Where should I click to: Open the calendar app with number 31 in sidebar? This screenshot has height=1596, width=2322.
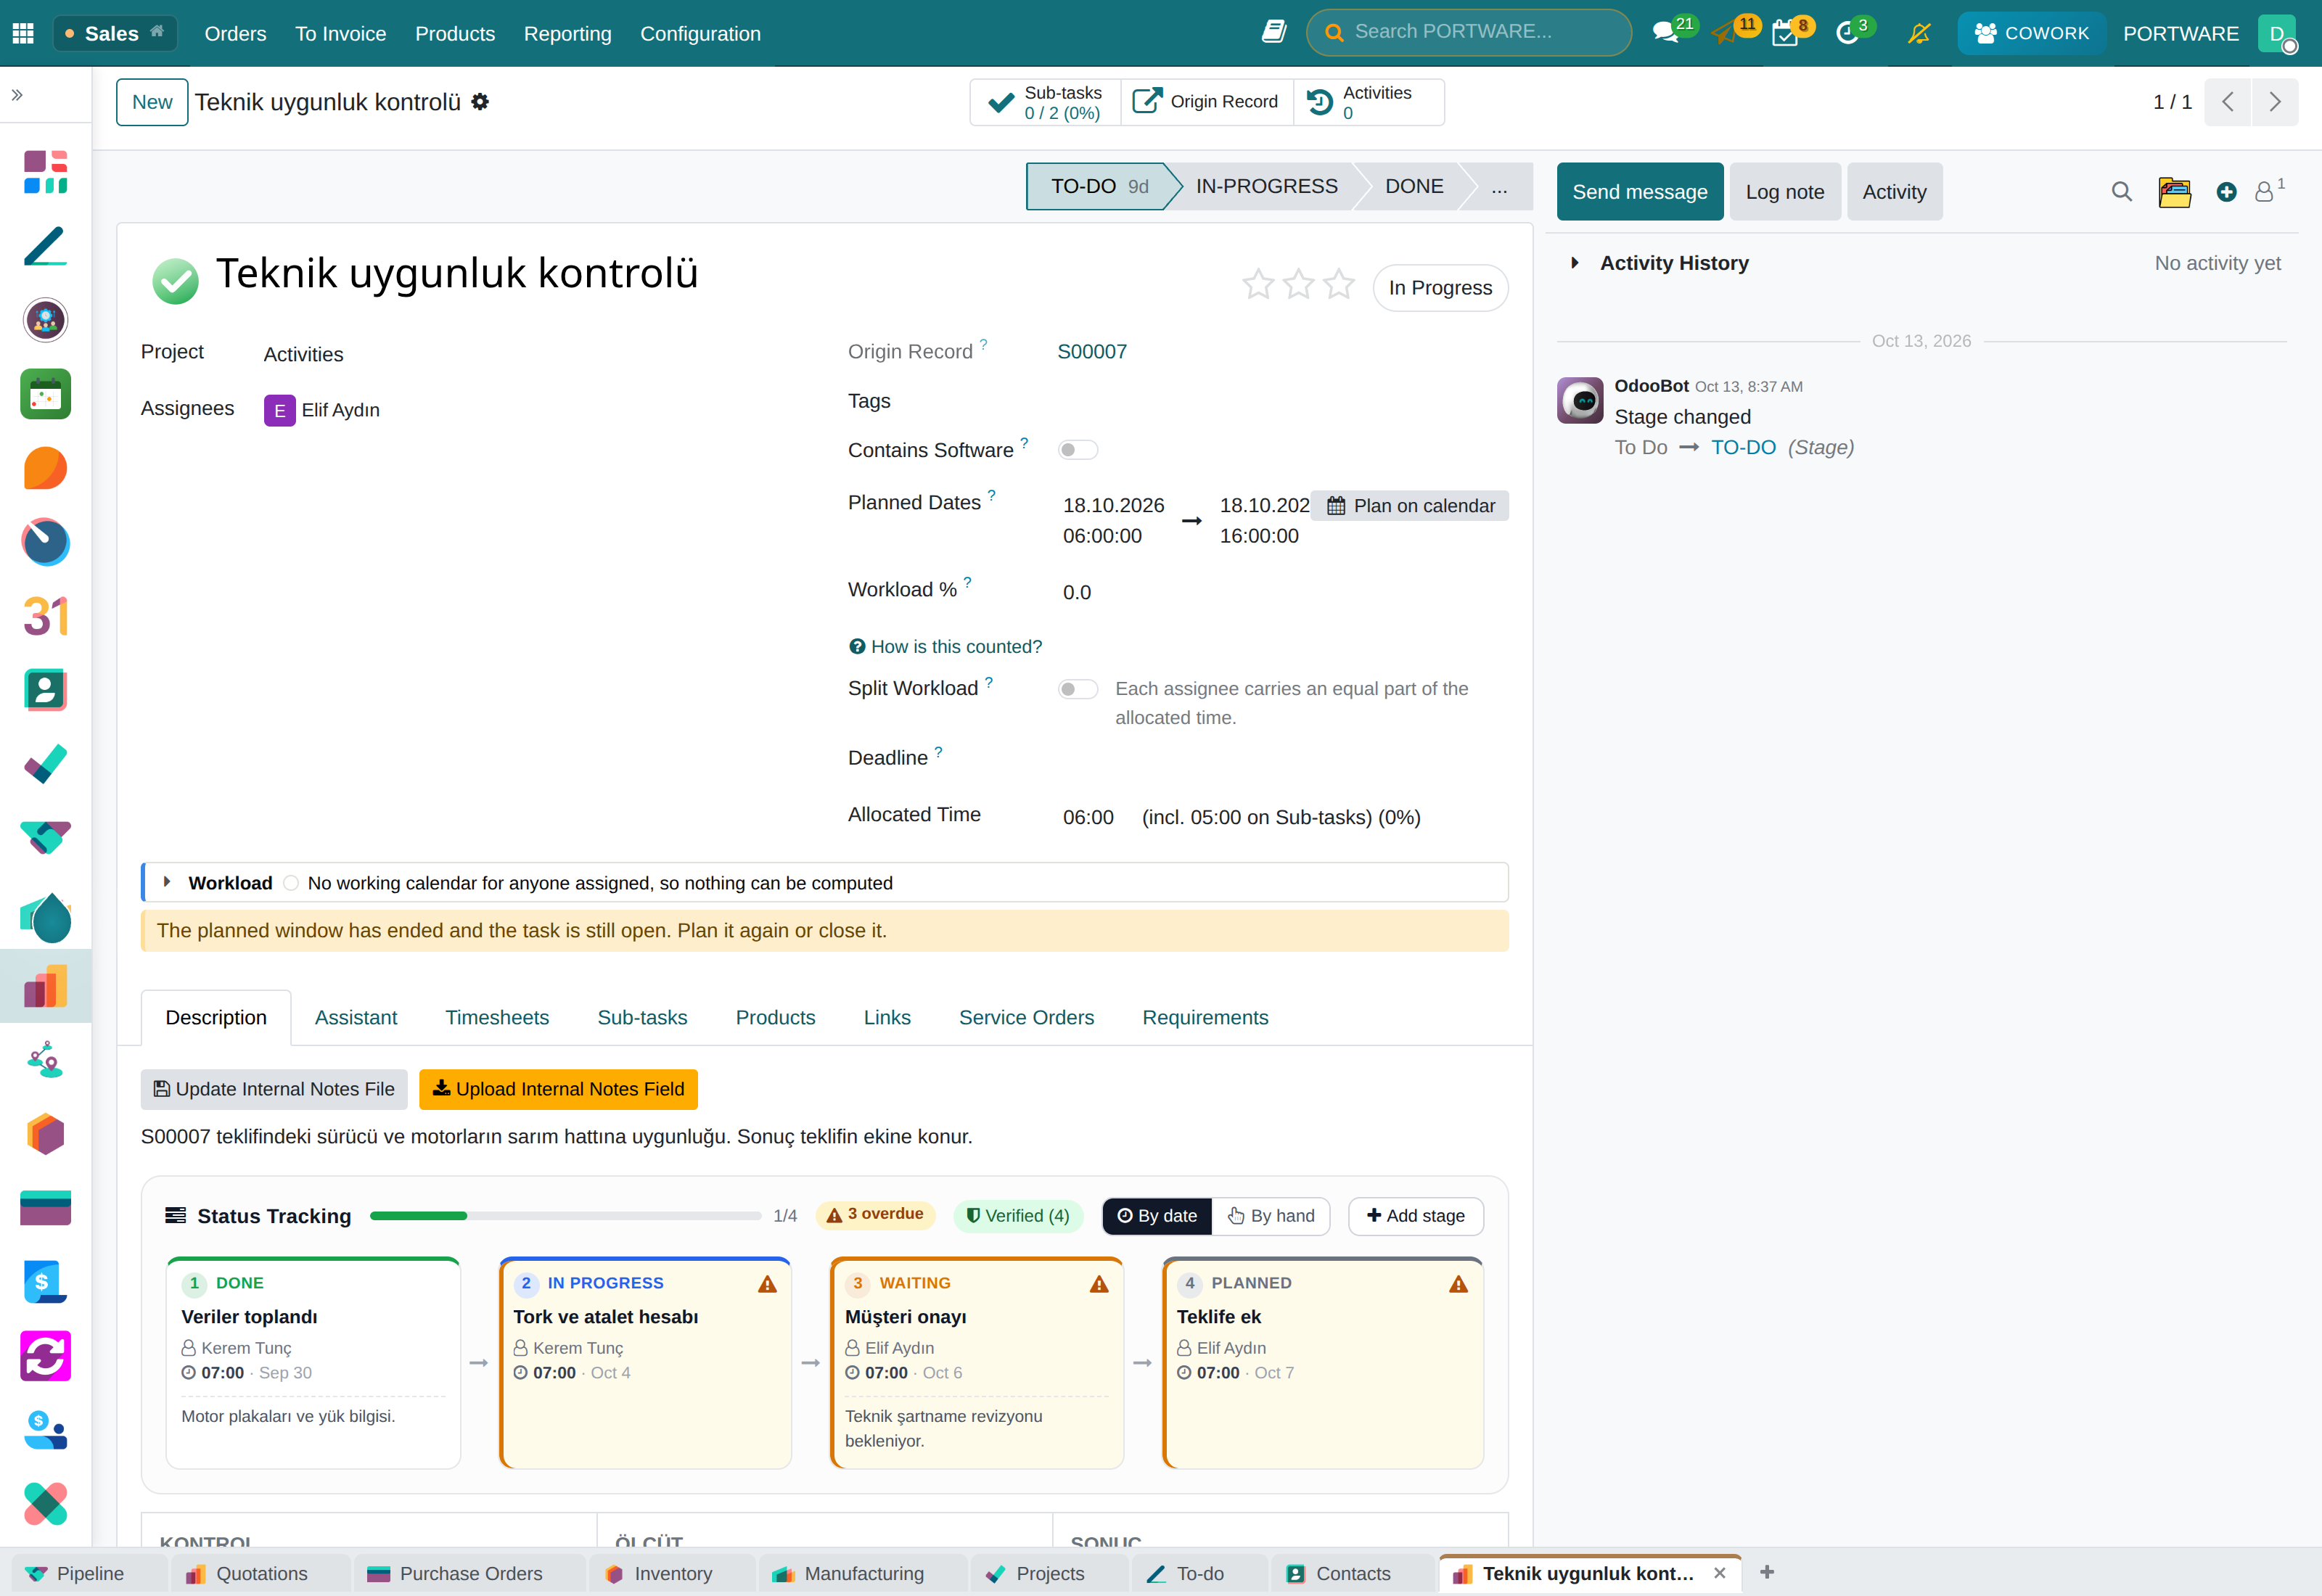[x=45, y=616]
